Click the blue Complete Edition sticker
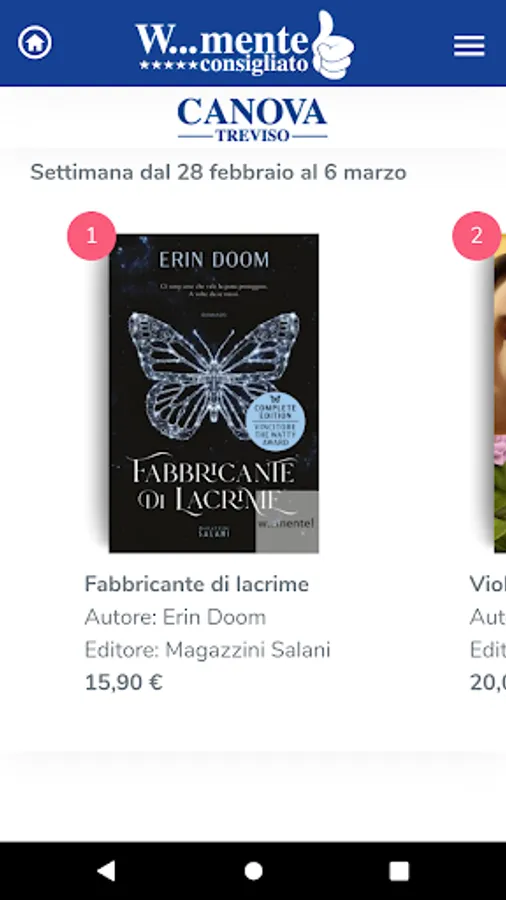 (275, 422)
